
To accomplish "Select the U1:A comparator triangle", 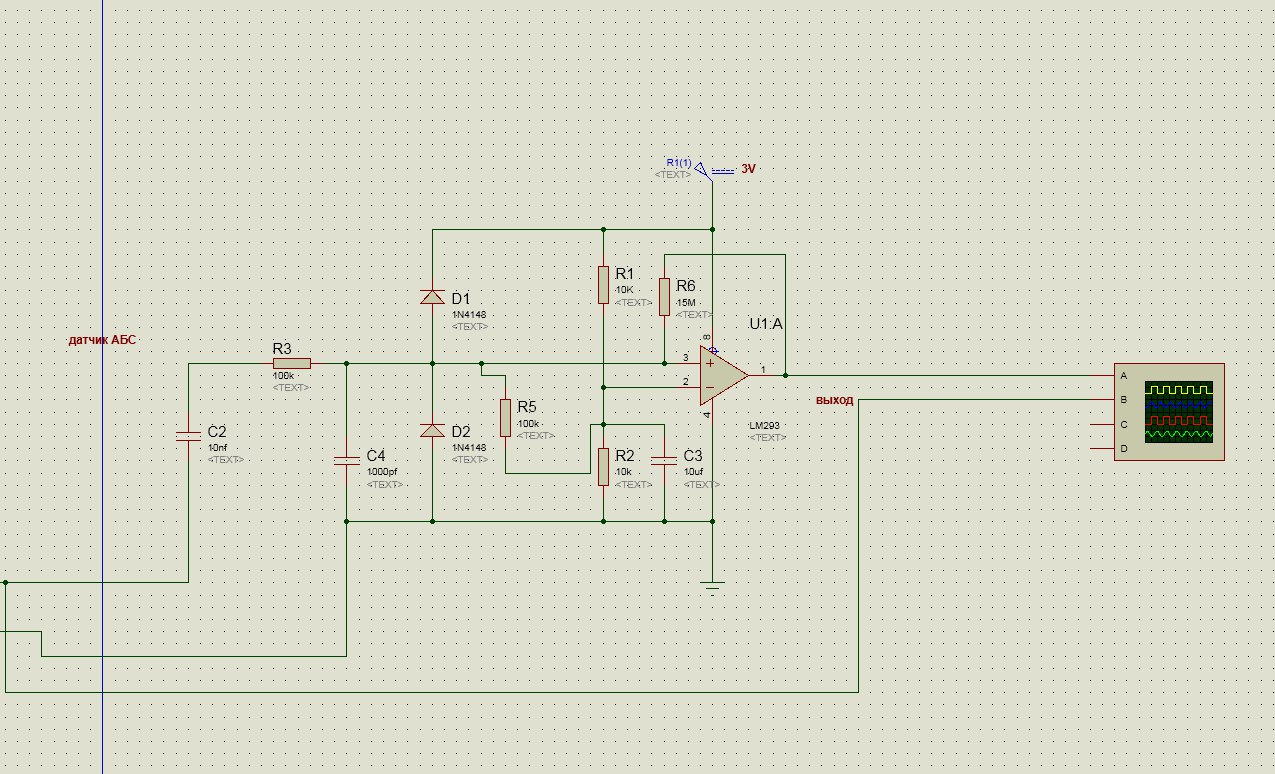I will tap(724, 375).
